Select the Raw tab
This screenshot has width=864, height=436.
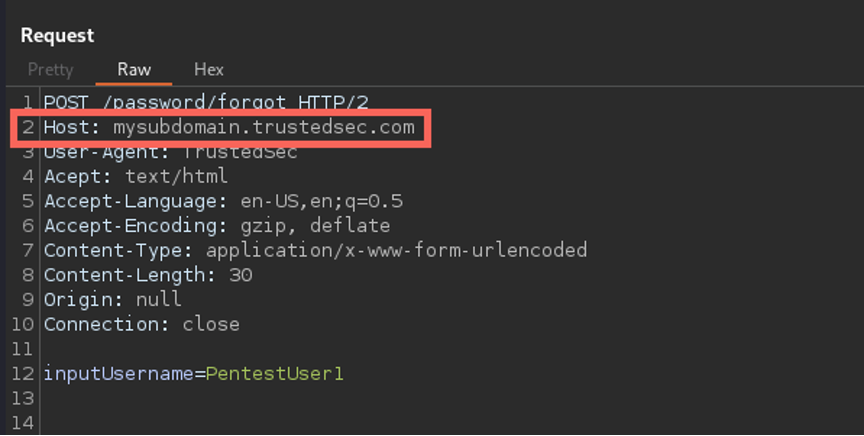click(x=134, y=69)
